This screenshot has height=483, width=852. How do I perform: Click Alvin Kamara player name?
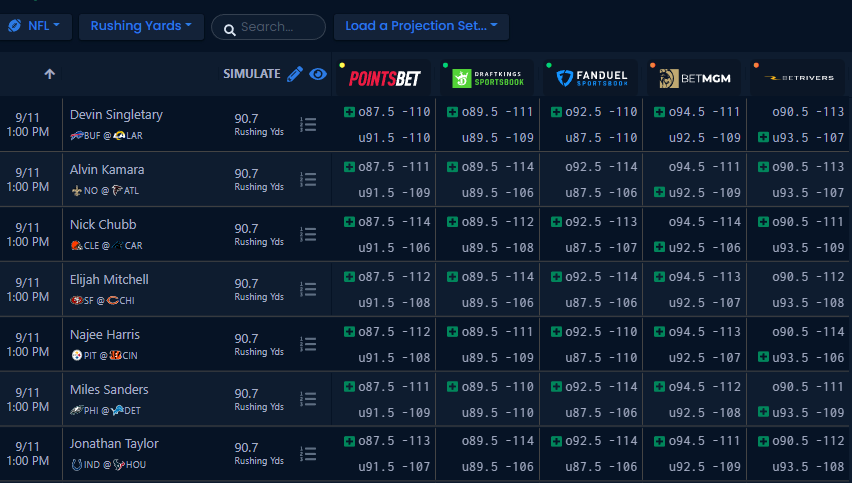[x=107, y=170]
